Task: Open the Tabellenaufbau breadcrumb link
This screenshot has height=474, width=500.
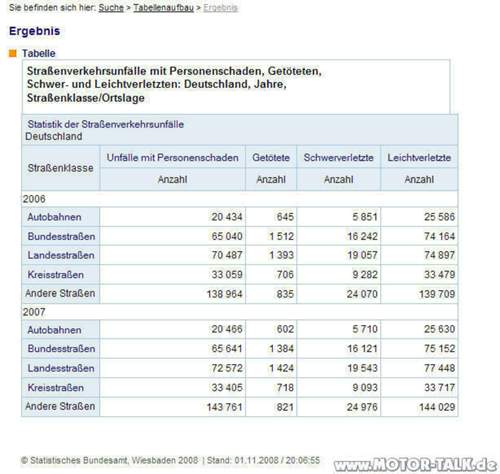Action: tap(163, 8)
